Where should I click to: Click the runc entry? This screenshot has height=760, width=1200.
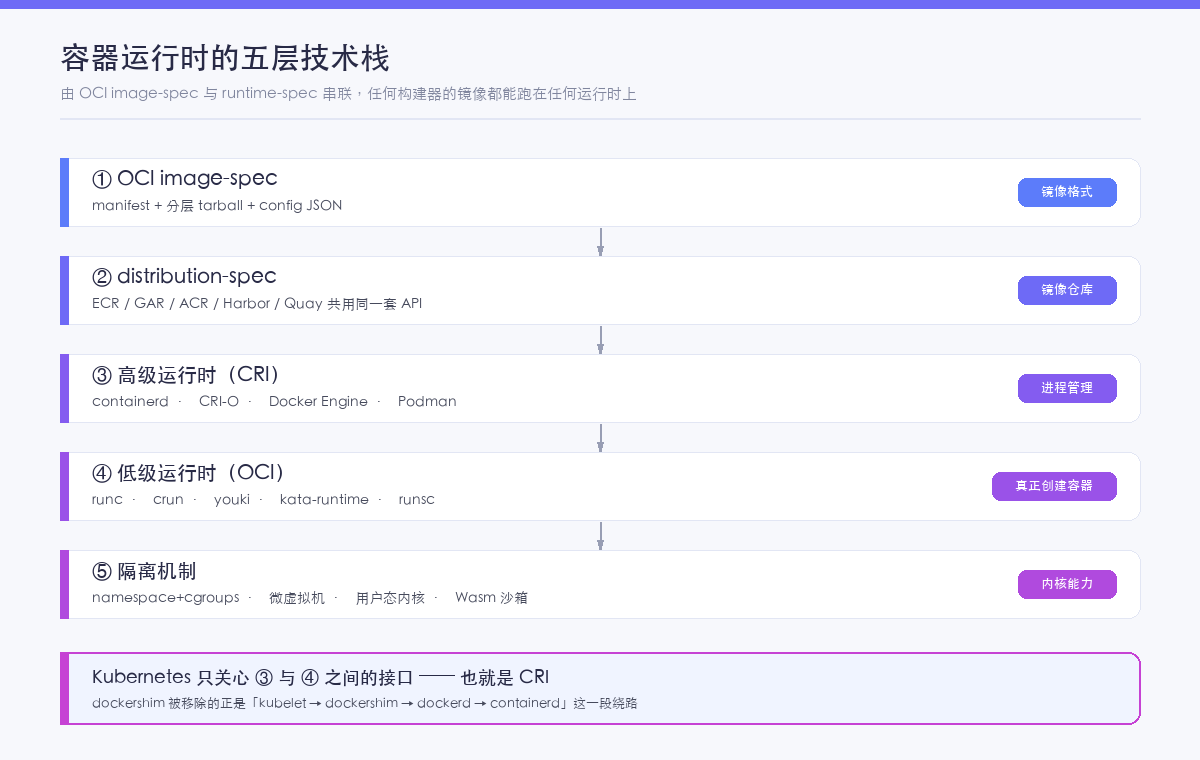(107, 499)
